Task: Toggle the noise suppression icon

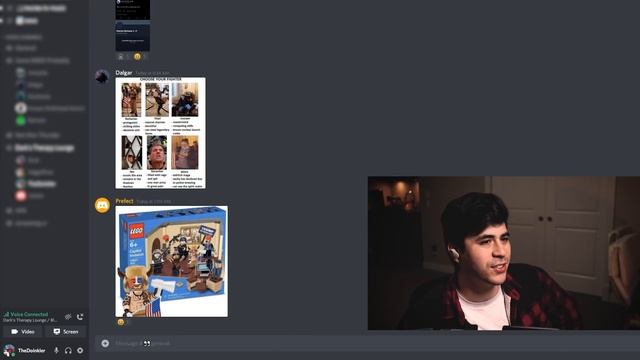Action: [68, 317]
